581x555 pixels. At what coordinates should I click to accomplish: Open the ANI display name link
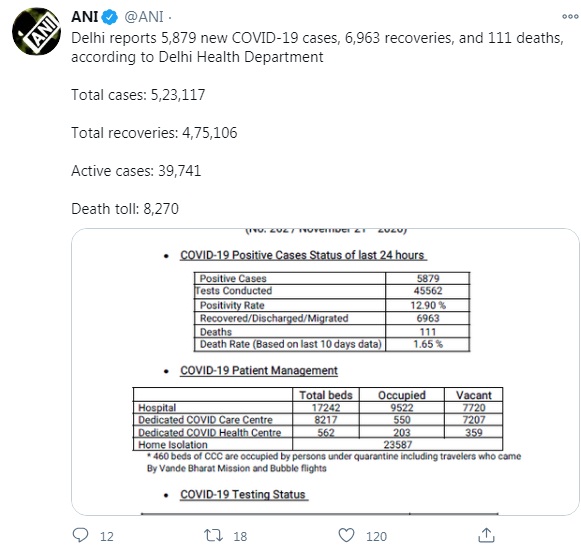click(x=84, y=17)
